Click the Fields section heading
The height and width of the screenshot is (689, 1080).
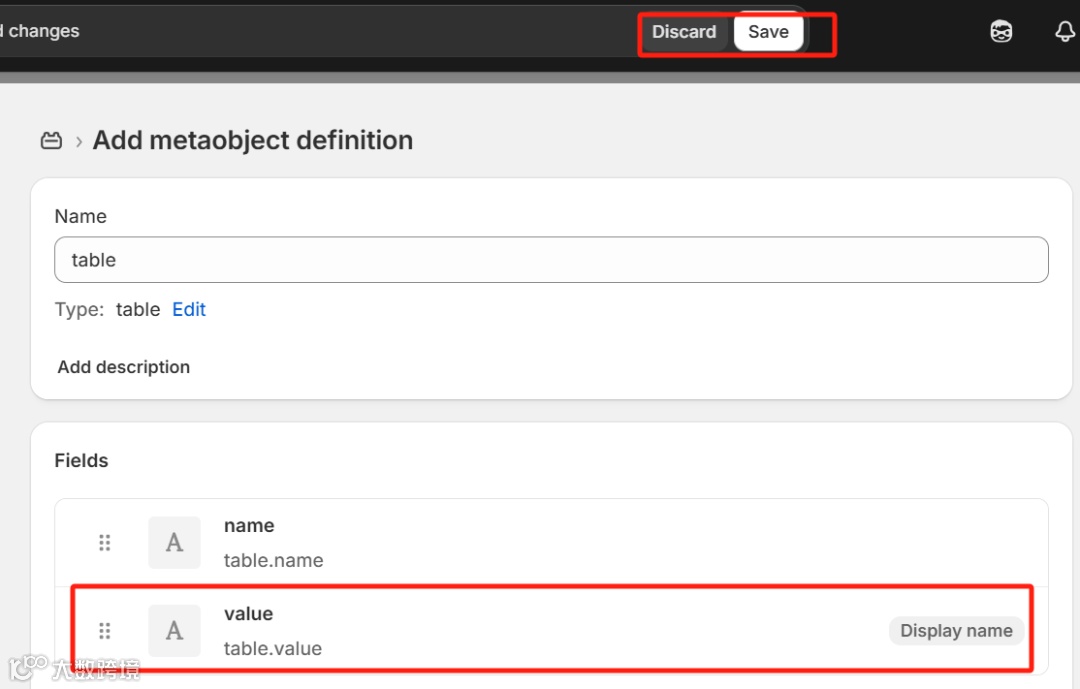tap(81, 461)
